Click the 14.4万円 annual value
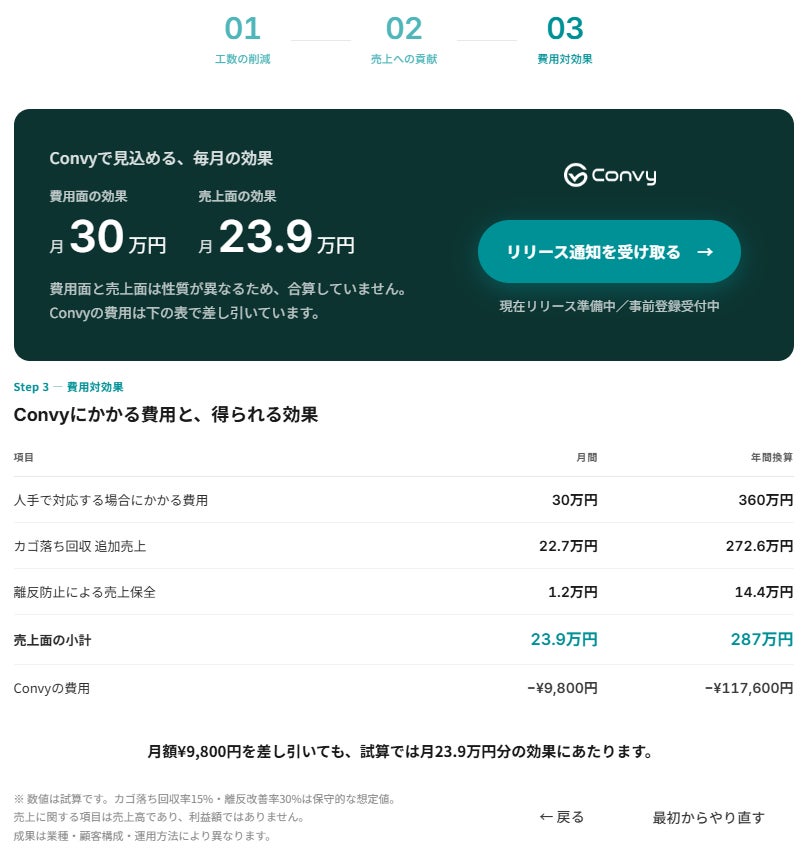Screen dimensions: 811x850 [764, 592]
